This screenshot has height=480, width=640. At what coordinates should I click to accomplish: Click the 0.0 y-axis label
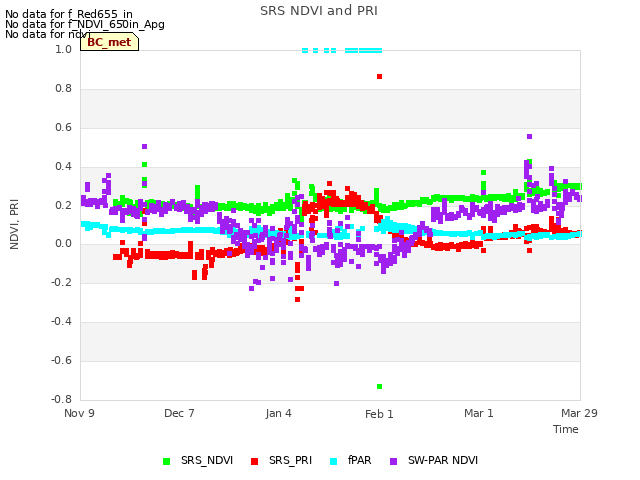pos(63,244)
